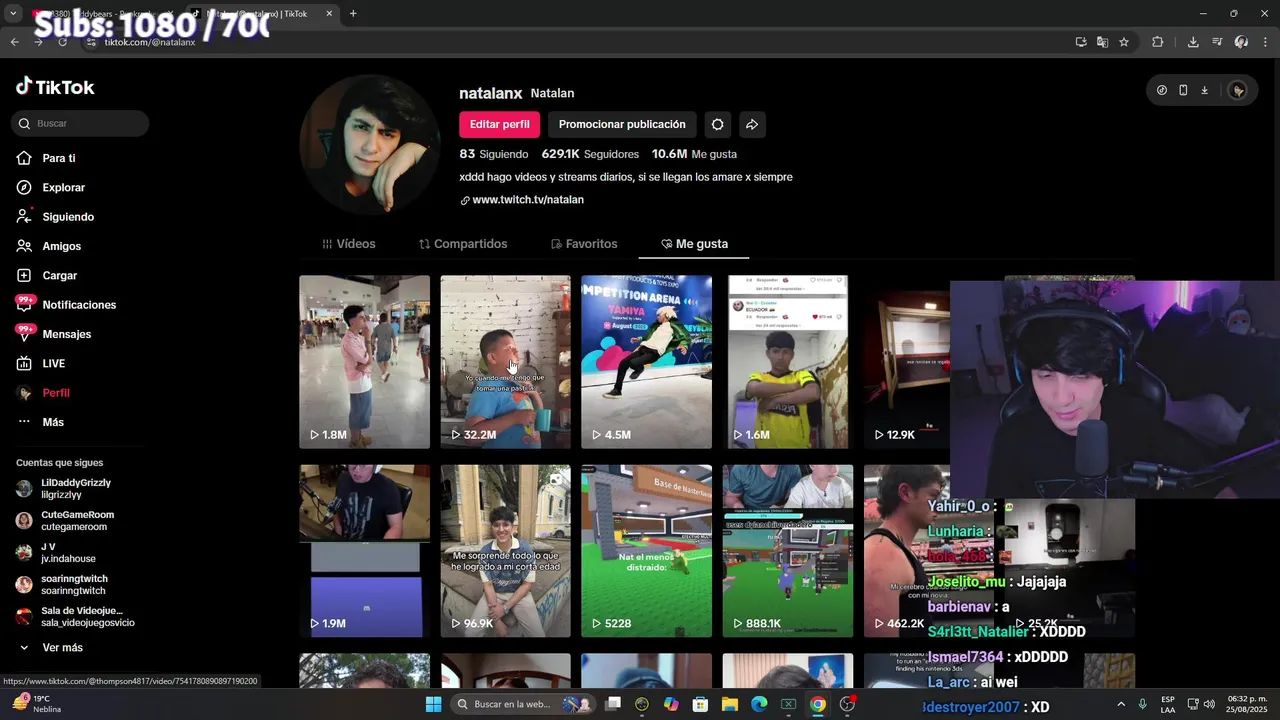Open Microsoft Edge from taskbar

click(759, 704)
